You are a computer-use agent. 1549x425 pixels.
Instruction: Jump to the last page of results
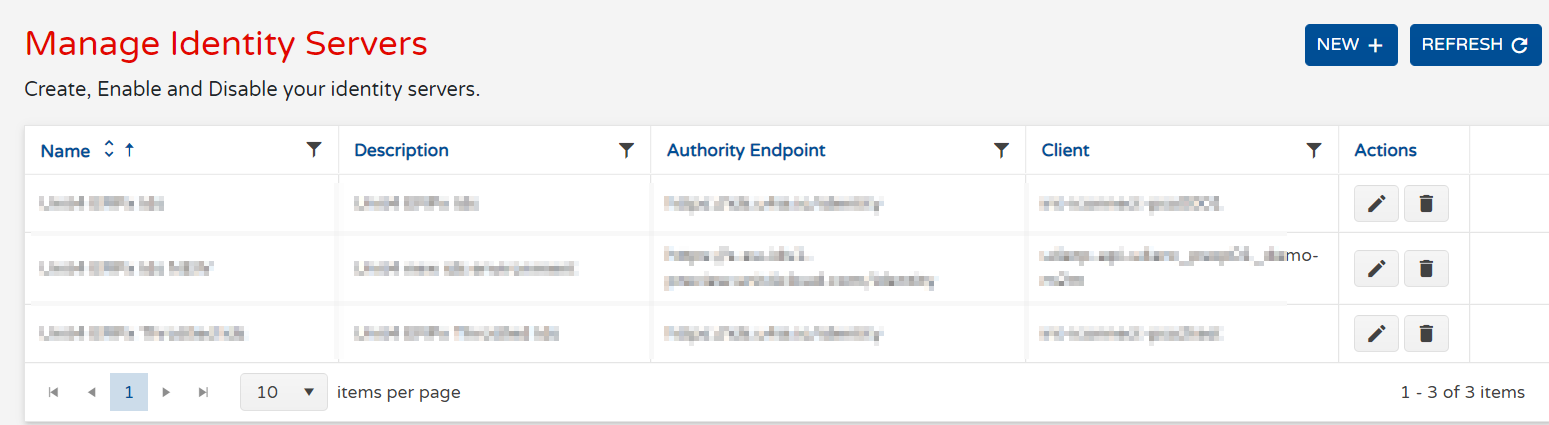click(204, 392)
